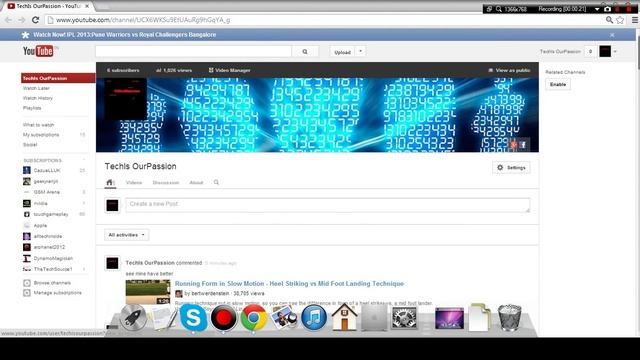Click Manage subscriptions
This screenshot has width=640, height=360.
[57, 293]
